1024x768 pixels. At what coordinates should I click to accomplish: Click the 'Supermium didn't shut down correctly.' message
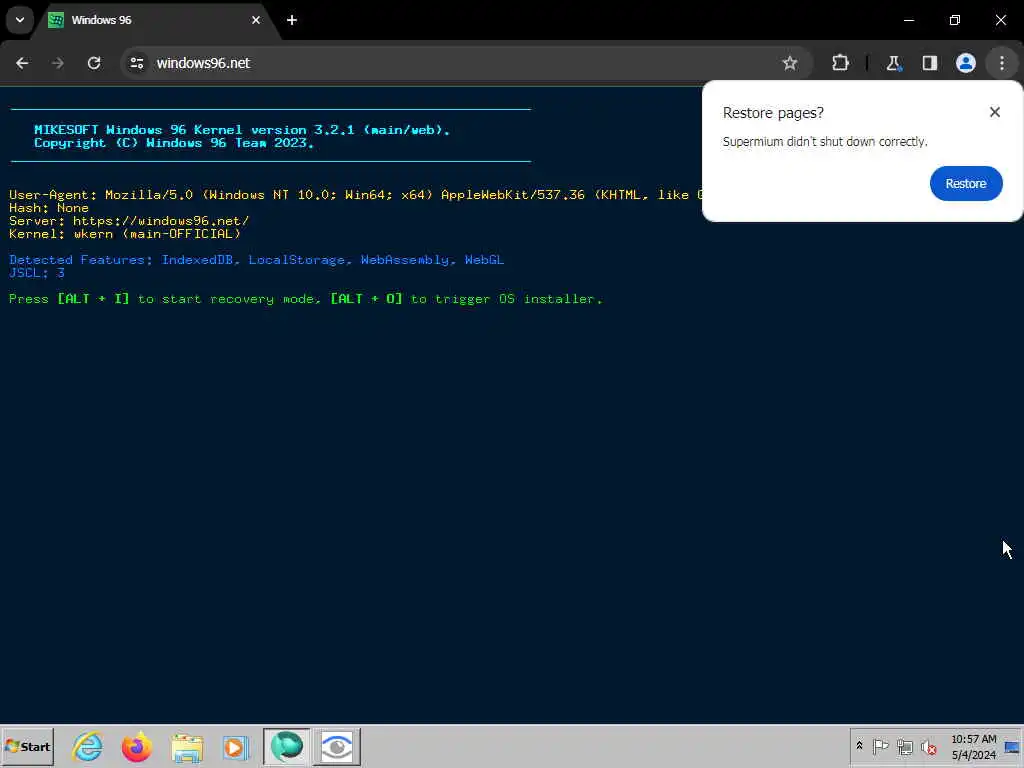(825, 142)
